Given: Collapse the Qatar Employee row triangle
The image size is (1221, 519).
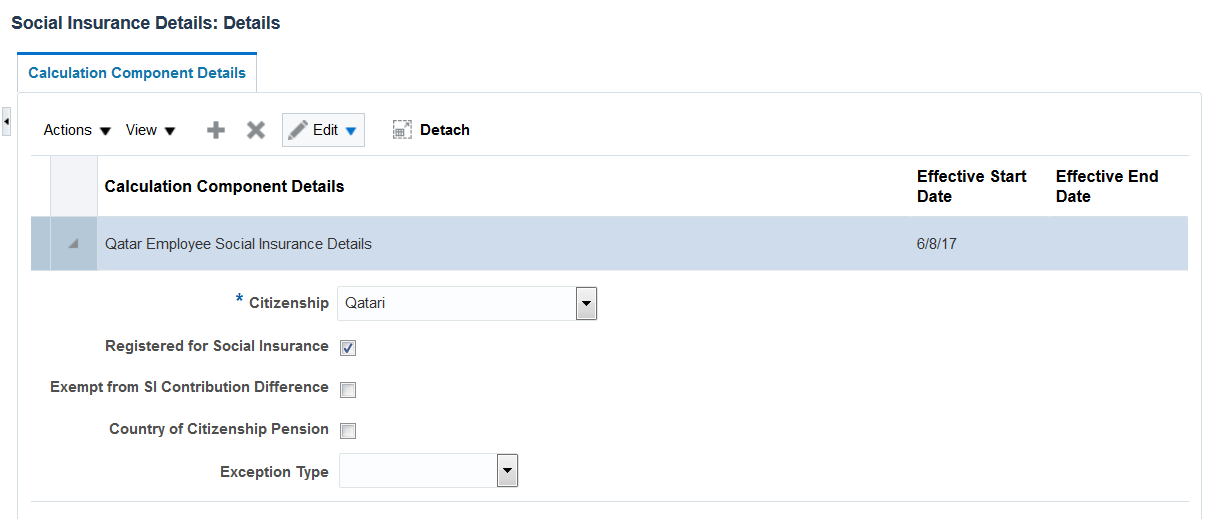Looking at the screenshot, I should coord(74,244).
